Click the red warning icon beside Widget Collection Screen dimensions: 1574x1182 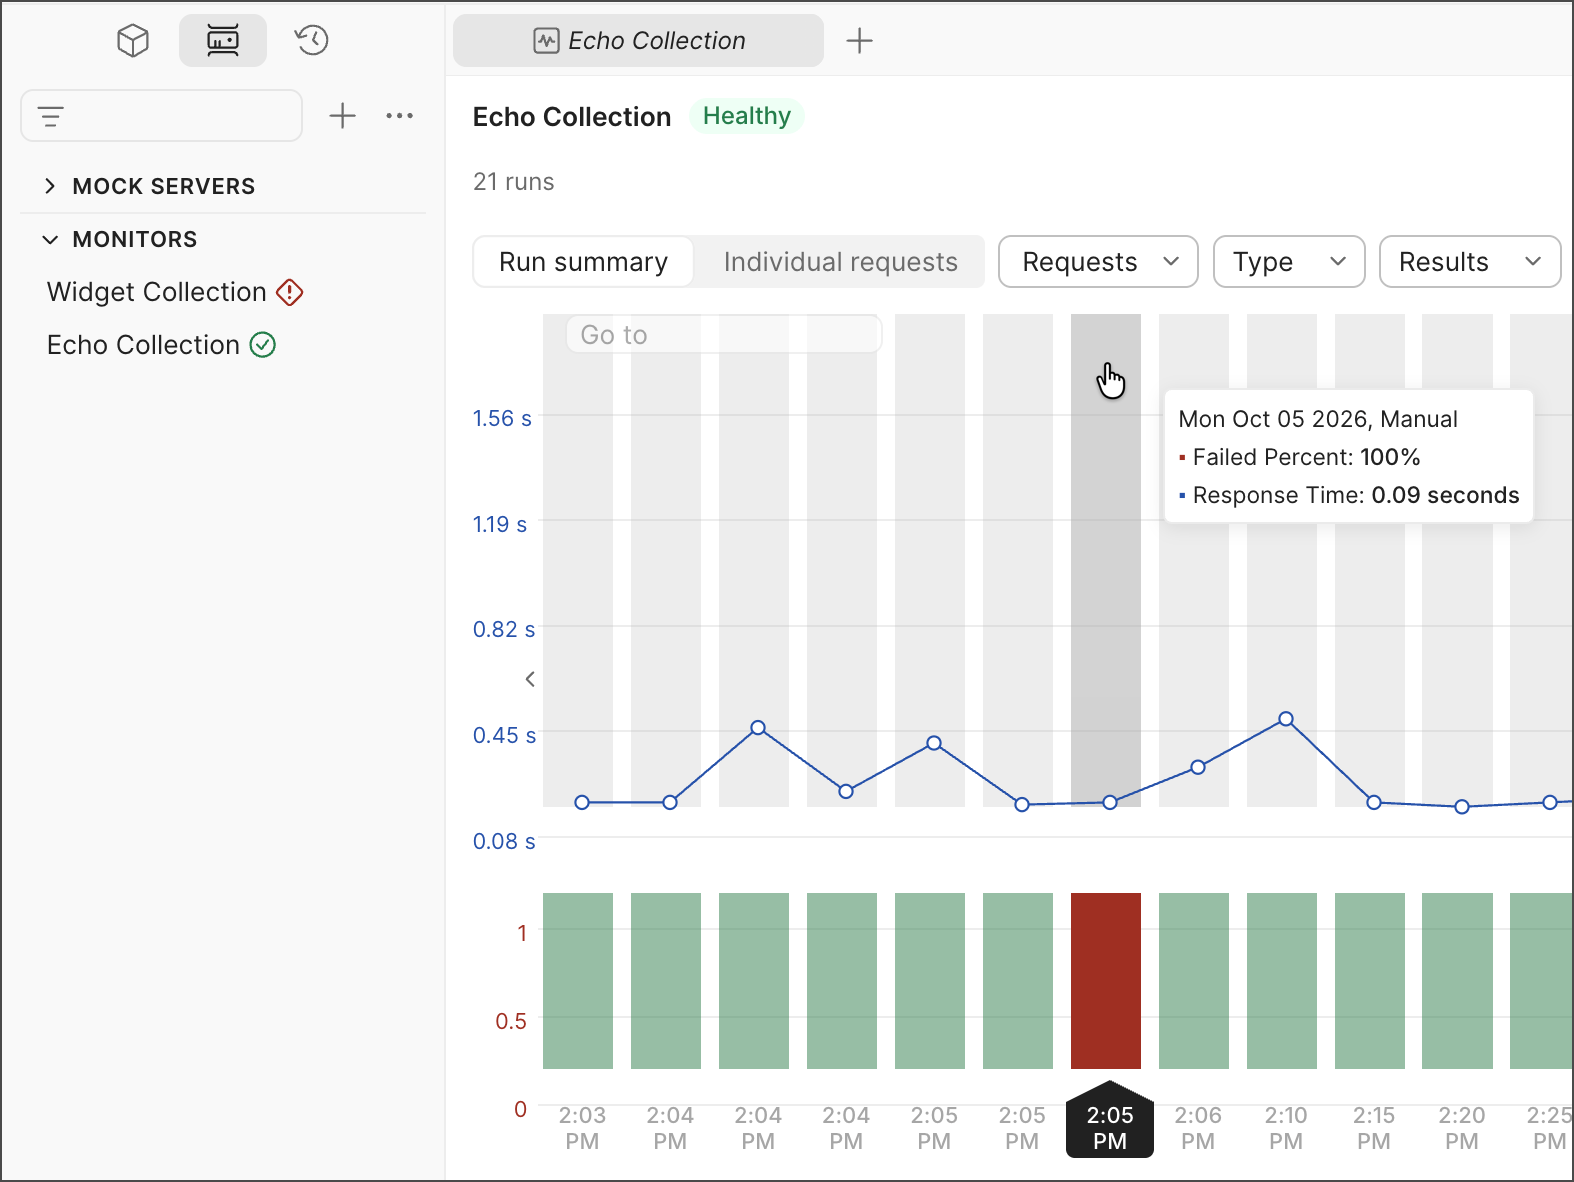[290, 292]
